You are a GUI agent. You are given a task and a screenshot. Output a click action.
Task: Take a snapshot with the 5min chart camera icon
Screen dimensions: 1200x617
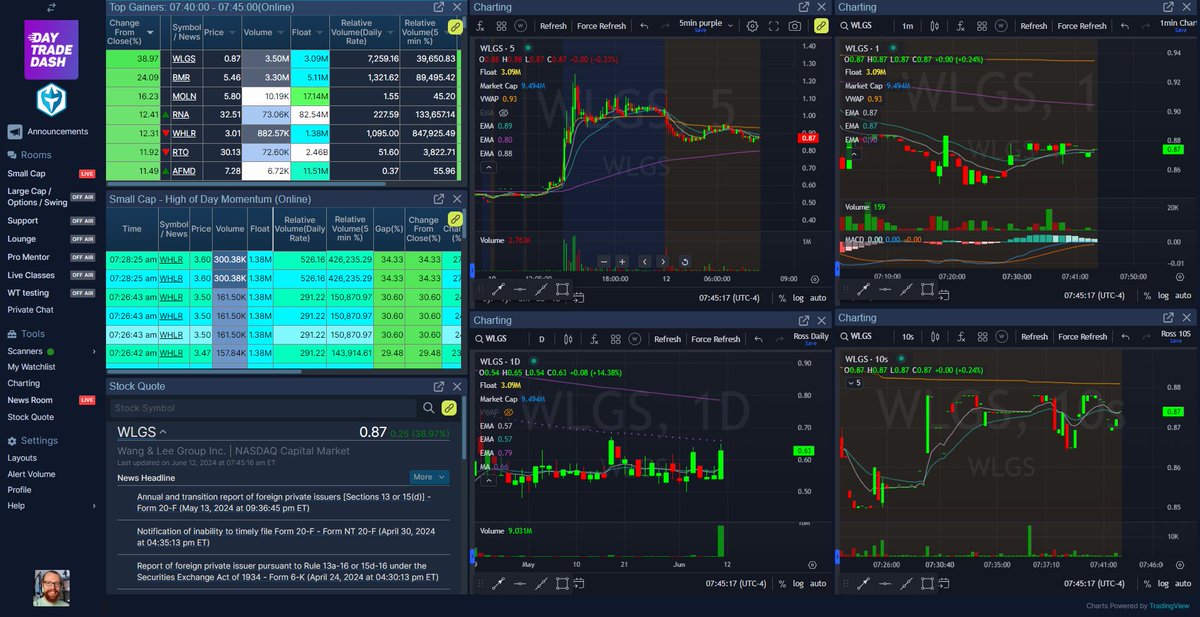coord(795,27)
